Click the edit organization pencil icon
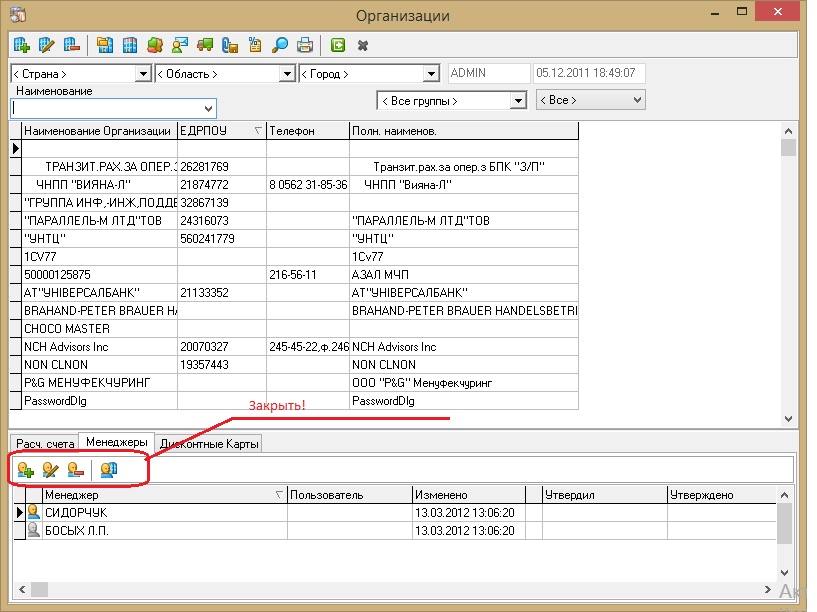 point(46,45)
